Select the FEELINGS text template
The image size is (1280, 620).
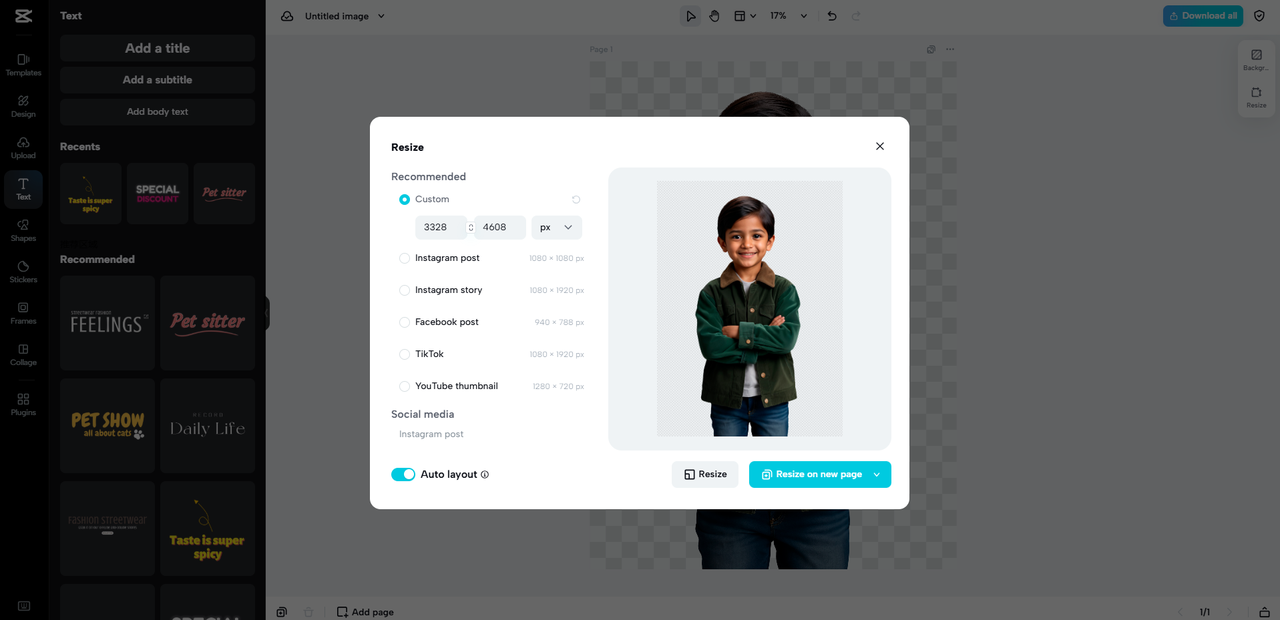pos(107,323)
